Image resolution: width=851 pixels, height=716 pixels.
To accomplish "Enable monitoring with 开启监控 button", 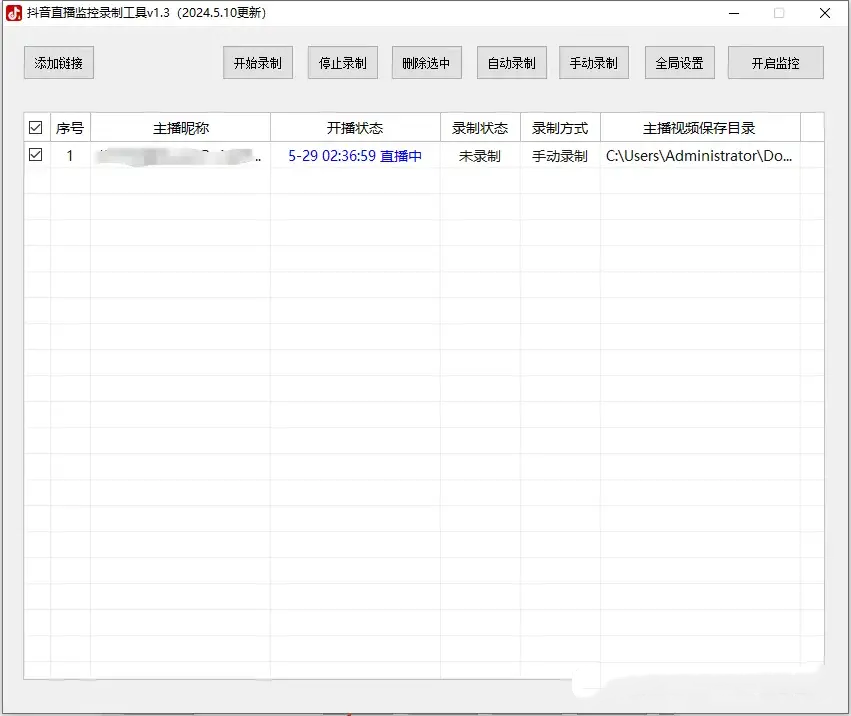I will tap(776, 63).
